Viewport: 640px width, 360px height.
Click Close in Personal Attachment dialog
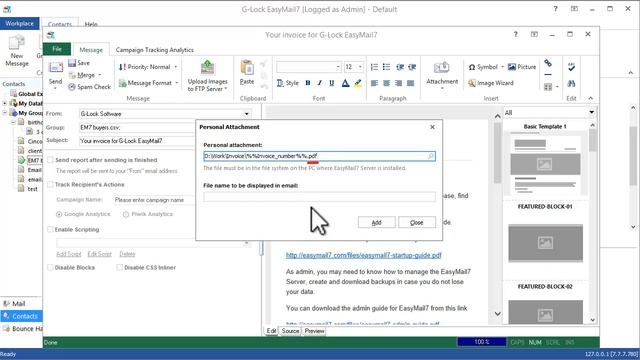pos(417,222)
